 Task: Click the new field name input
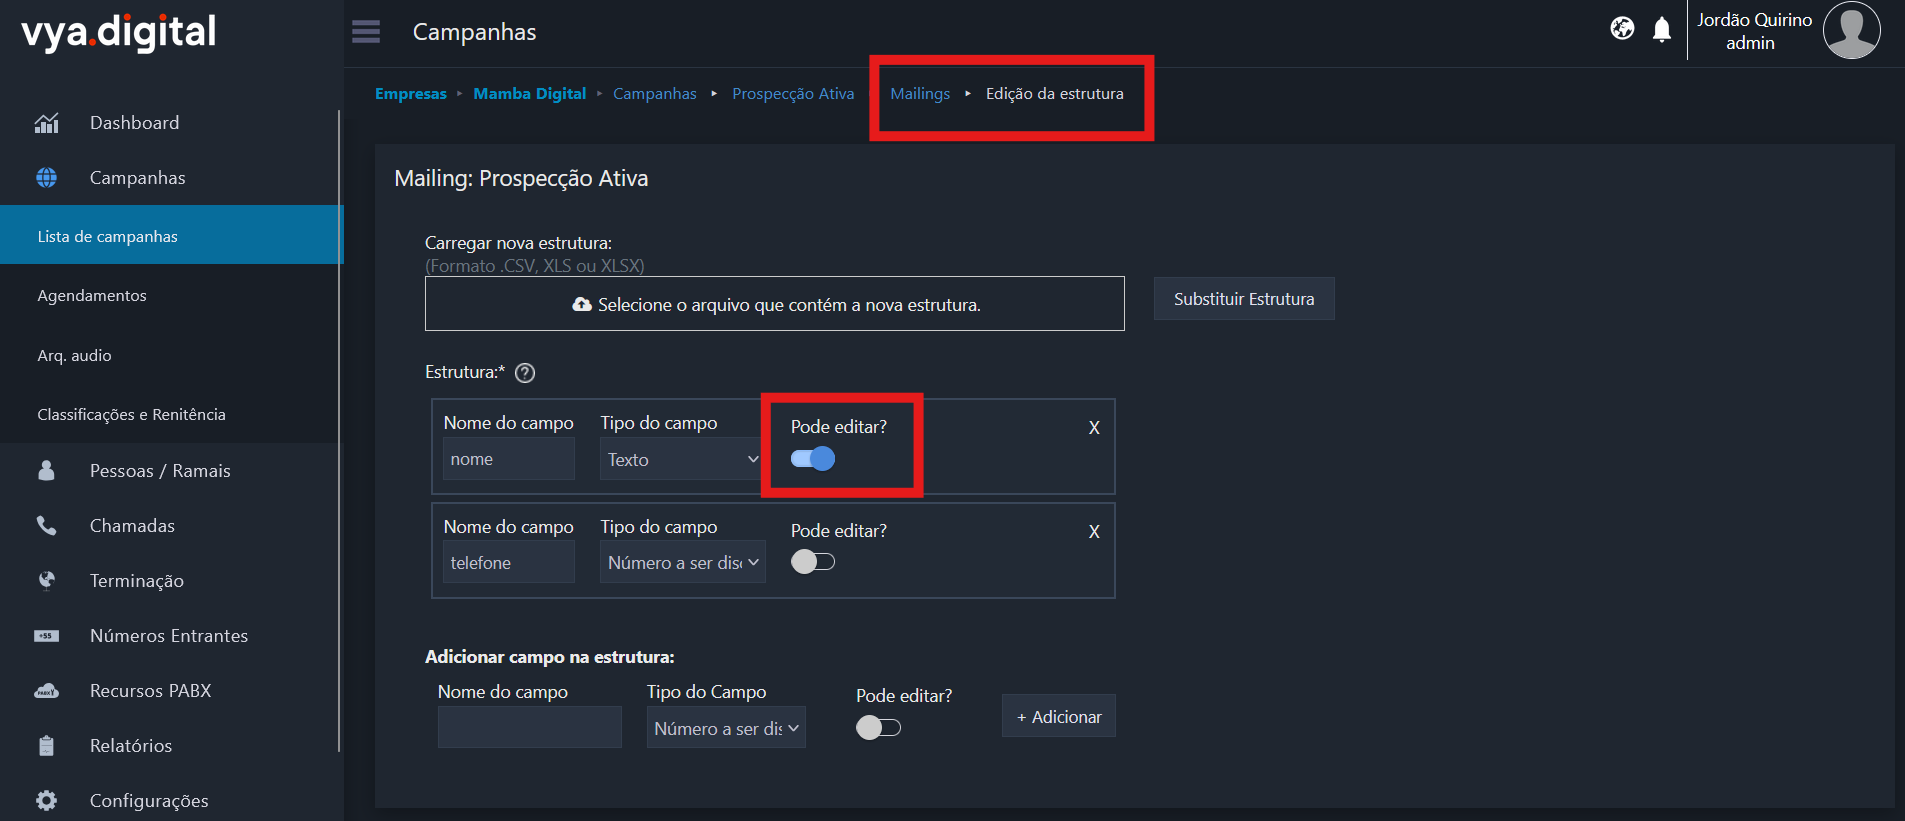(x=529, y=728)
